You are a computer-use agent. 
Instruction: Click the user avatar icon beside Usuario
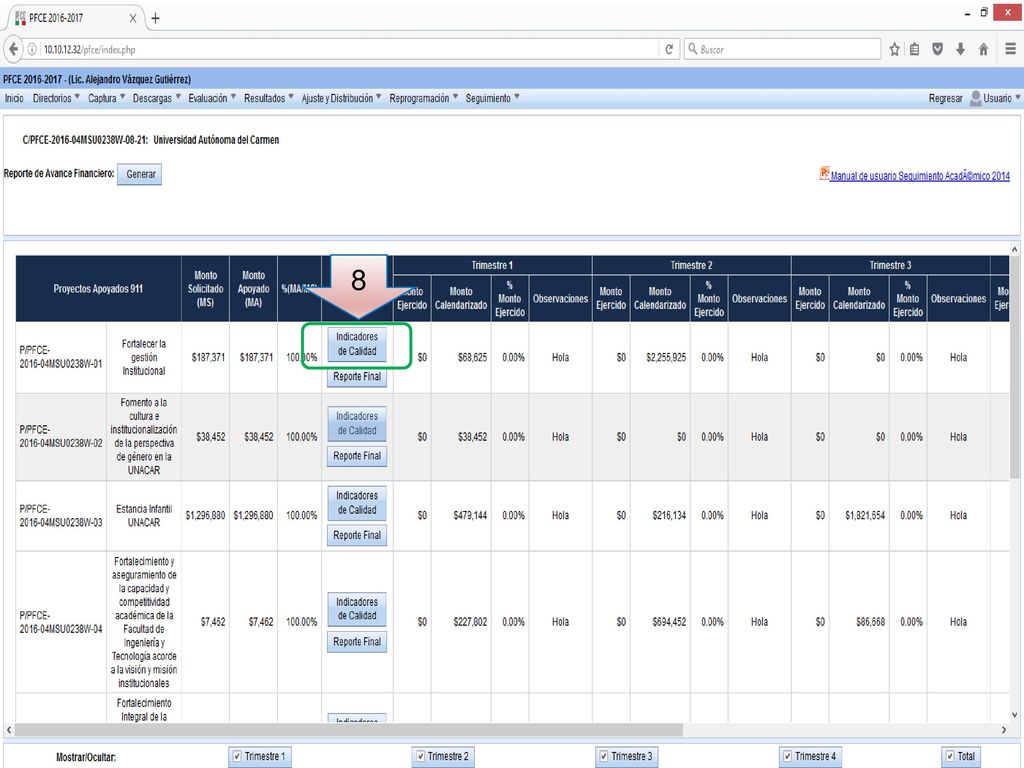976,98
